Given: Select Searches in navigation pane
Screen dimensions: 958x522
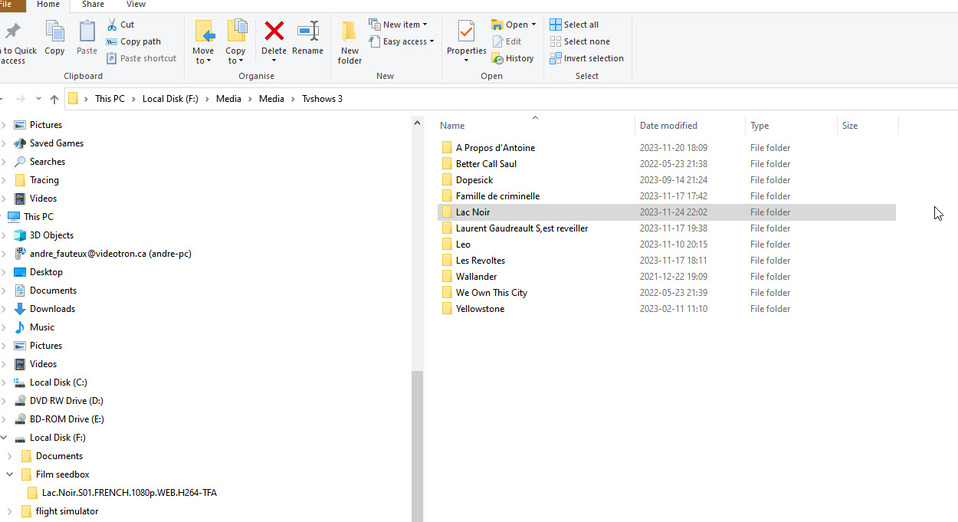Looking at the screenshot, I should [47, 161].
